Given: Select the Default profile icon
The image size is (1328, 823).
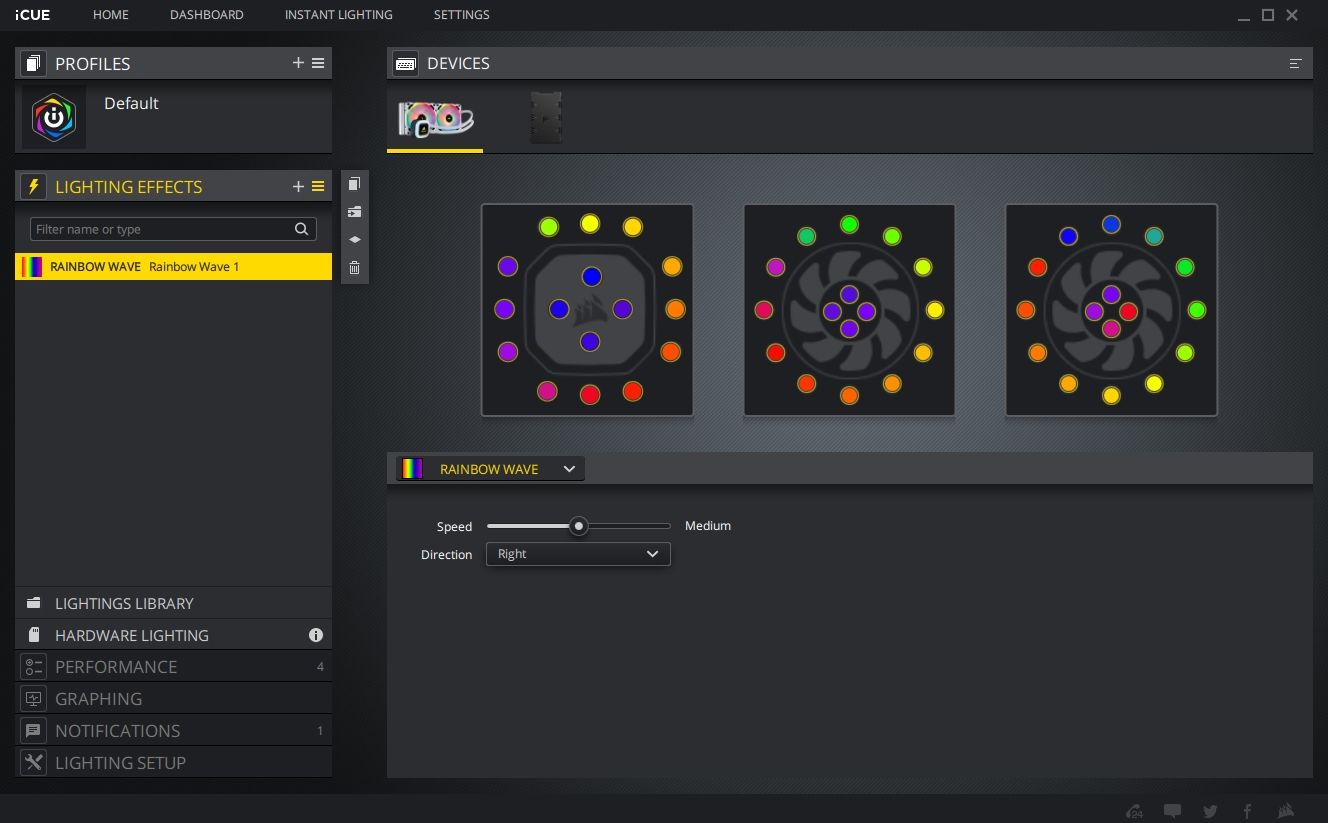Looking at the screenshot, I should pyautogui.click(x=54, y=117).
